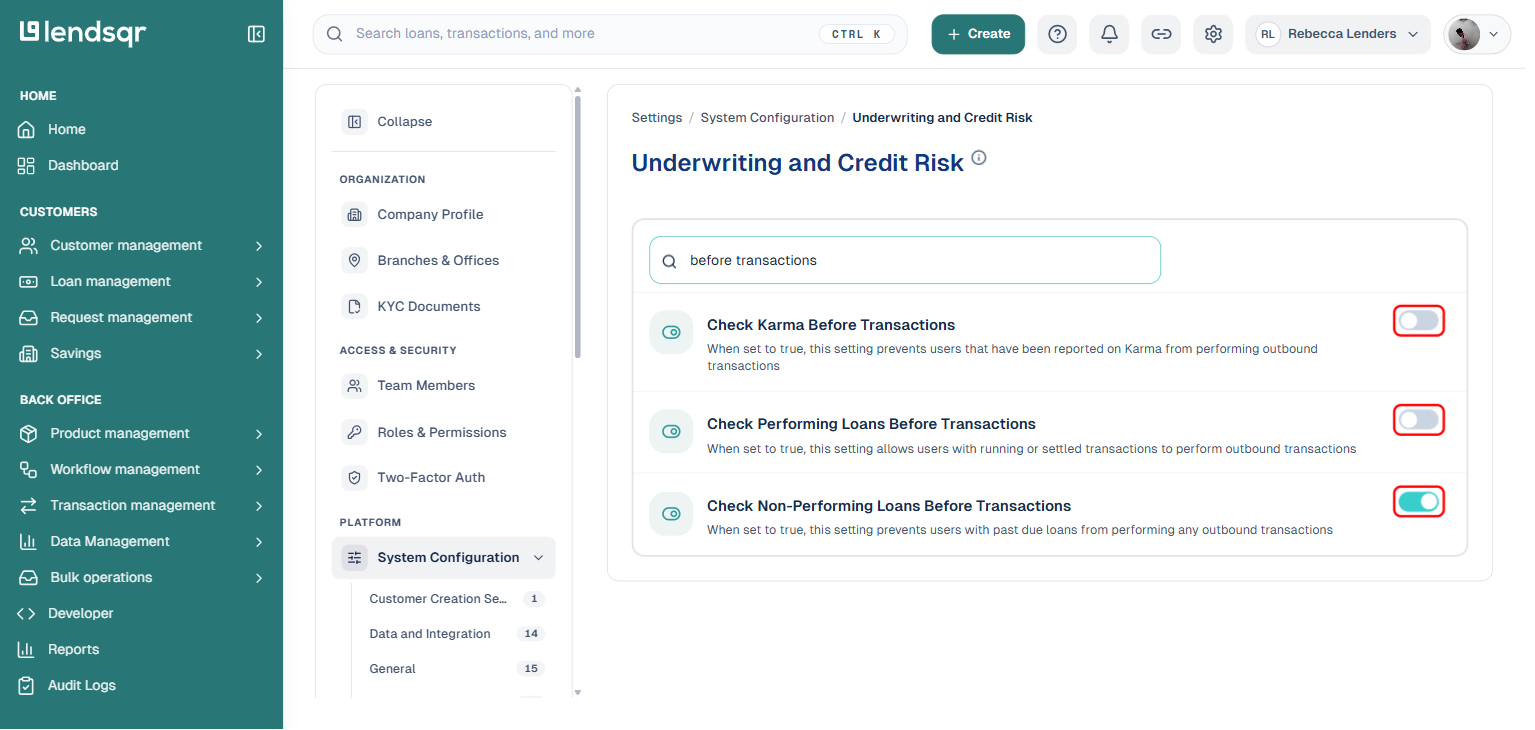This screenshot has width=1535, height=730.
Task: Click the global search loans and transactions field
Action: 610,34
